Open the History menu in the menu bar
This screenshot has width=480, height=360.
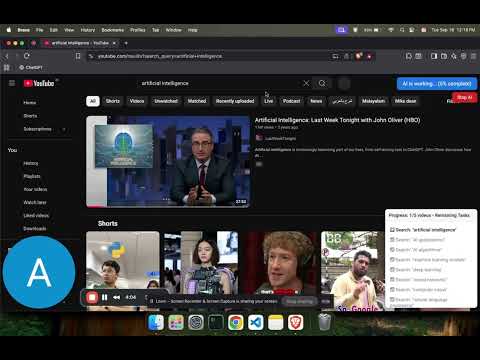click(x=88, y=30)
